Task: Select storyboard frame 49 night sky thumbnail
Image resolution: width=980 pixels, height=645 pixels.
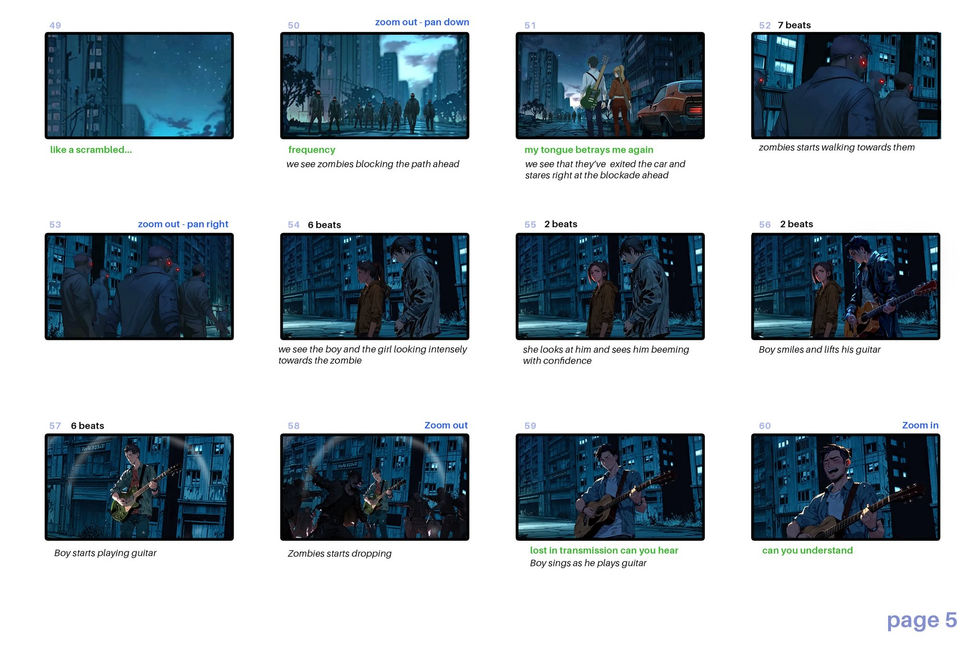Action: click(139, 86)
